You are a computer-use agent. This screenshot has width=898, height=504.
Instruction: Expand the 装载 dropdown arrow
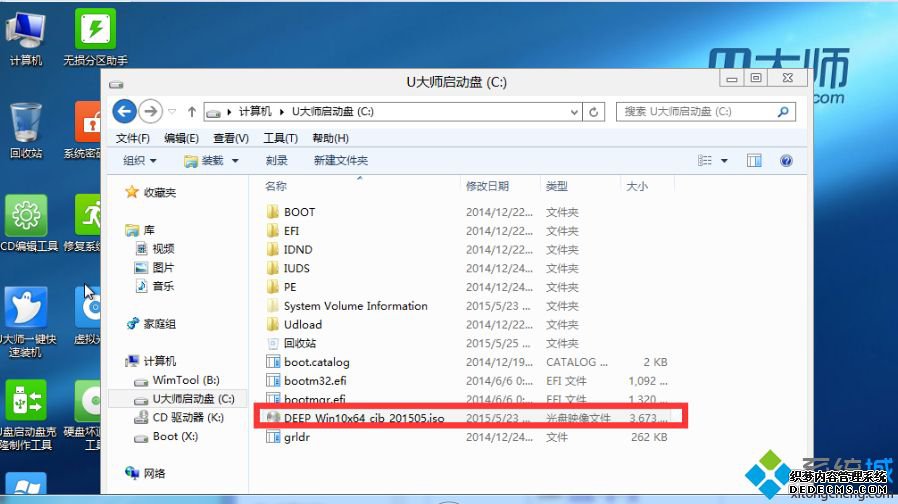pos(235,161)
